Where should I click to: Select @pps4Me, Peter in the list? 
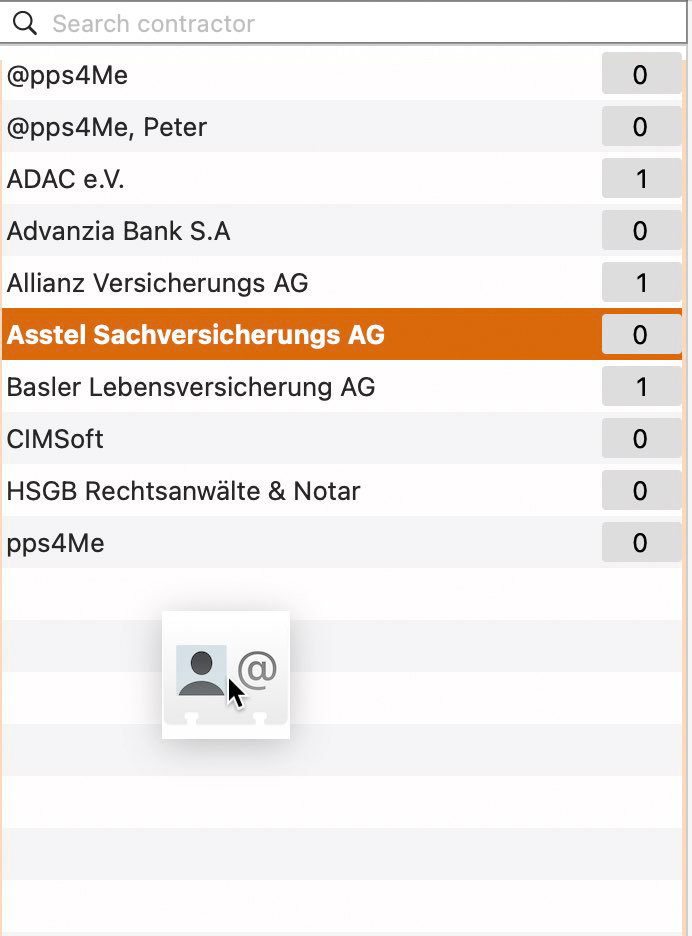pyautogui.click(x=342, y=127)
